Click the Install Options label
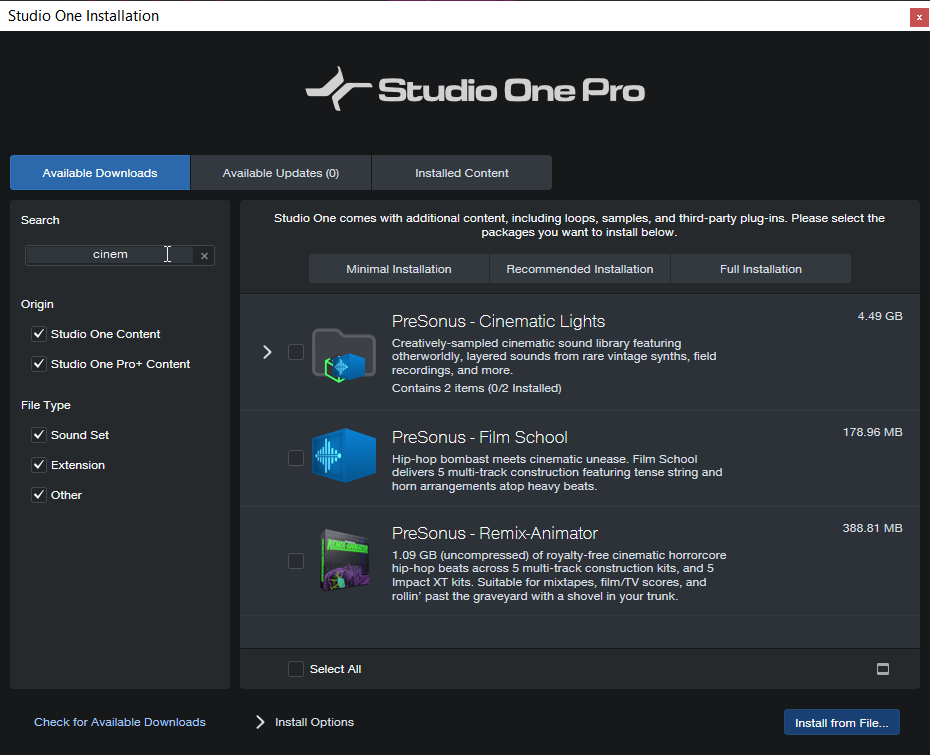Viewport: 930px width, 755px height. (314, 722)
